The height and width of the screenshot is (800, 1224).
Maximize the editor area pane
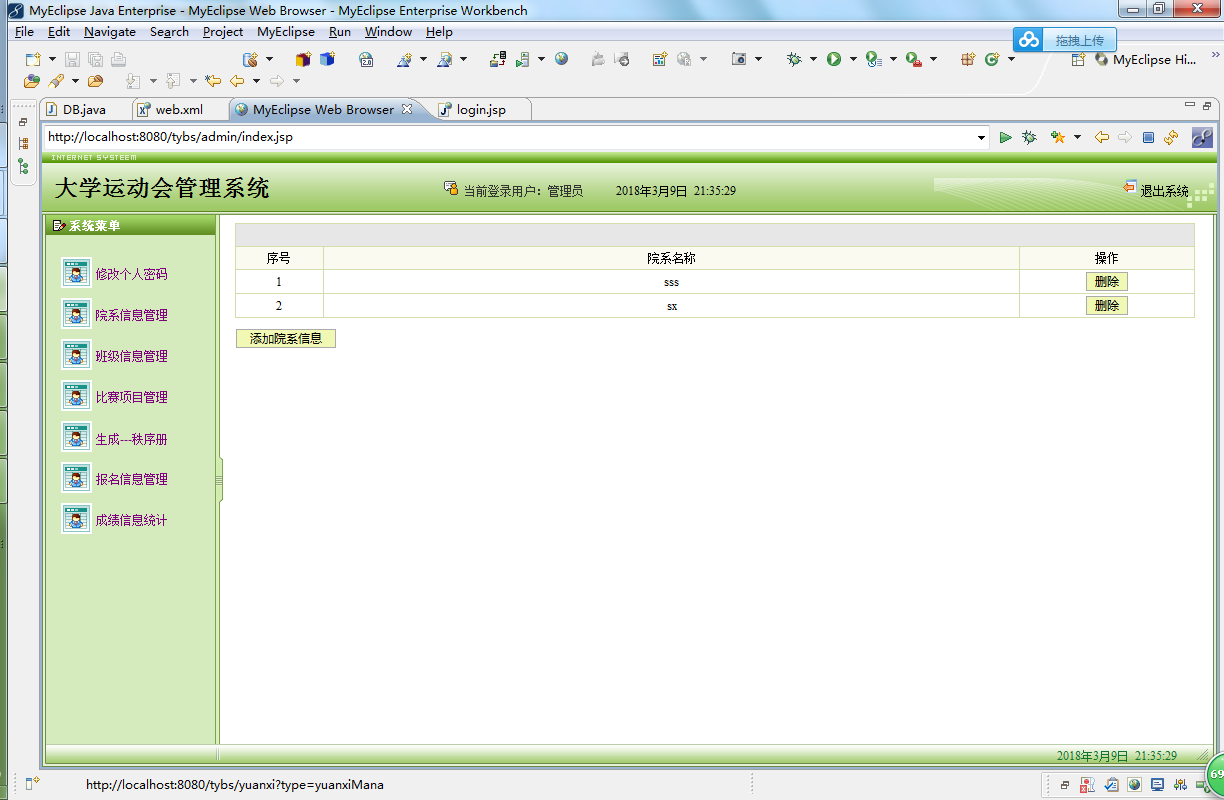coord(1207,104)
